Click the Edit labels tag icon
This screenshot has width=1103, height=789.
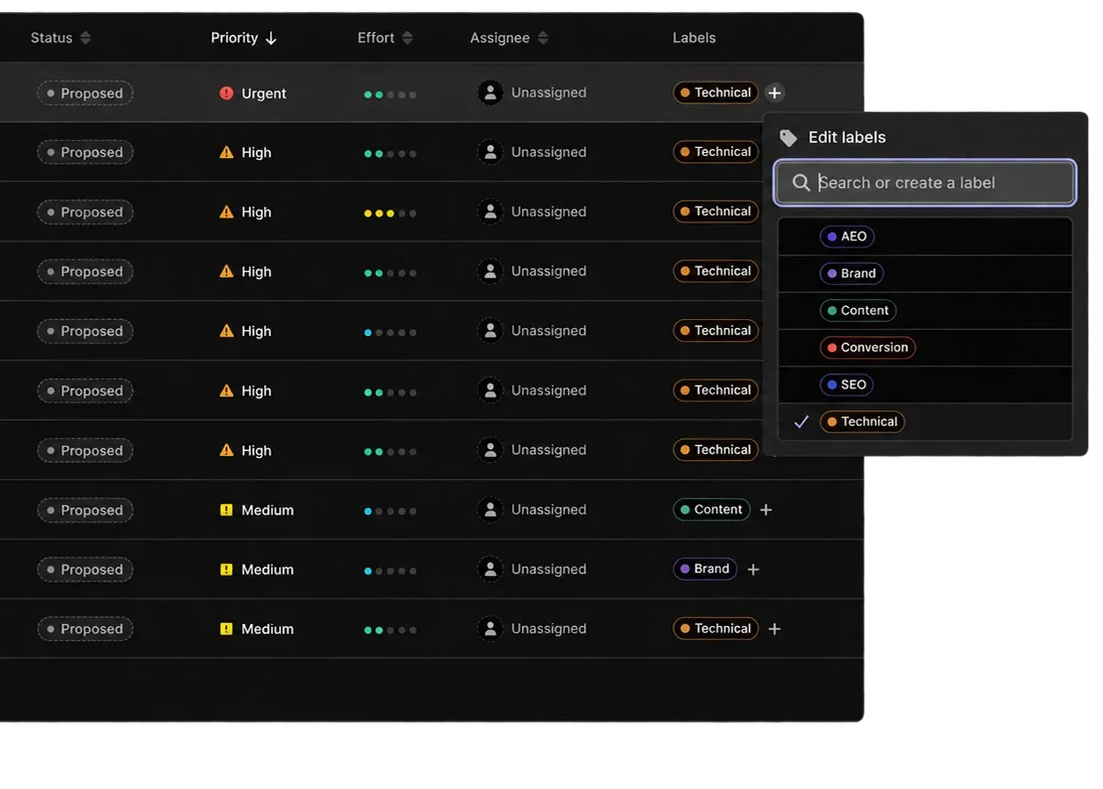point(788,138)
